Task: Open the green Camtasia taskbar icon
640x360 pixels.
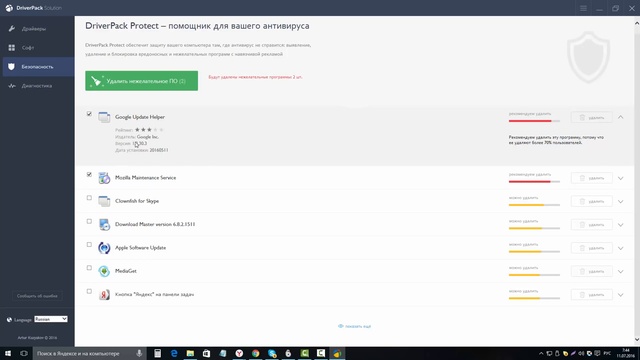Action: click(304, 353)
